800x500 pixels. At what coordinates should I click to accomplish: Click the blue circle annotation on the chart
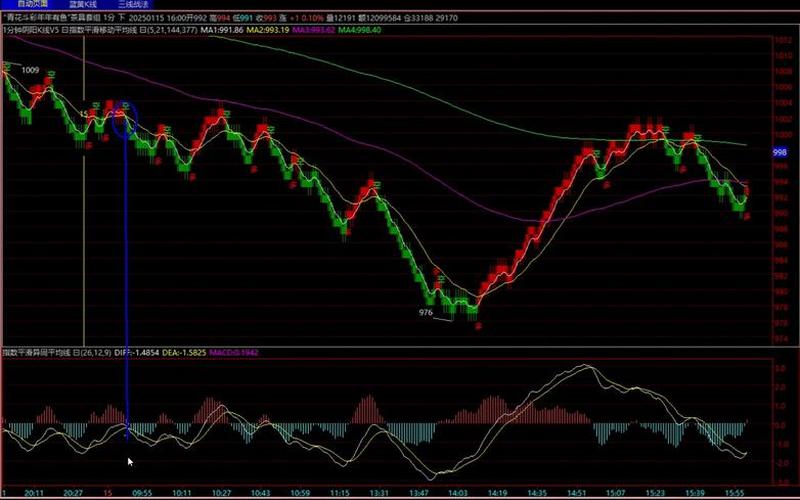(125, 119)
